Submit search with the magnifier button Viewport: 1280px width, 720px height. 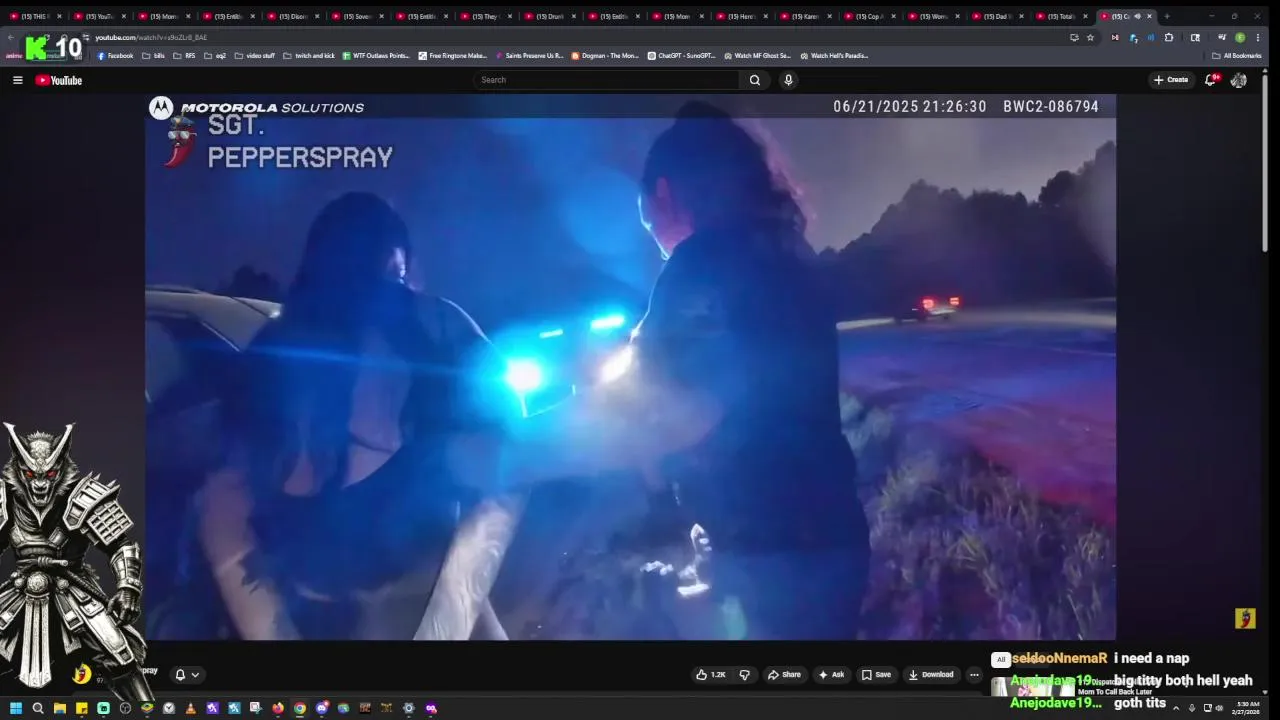[755, 80]
